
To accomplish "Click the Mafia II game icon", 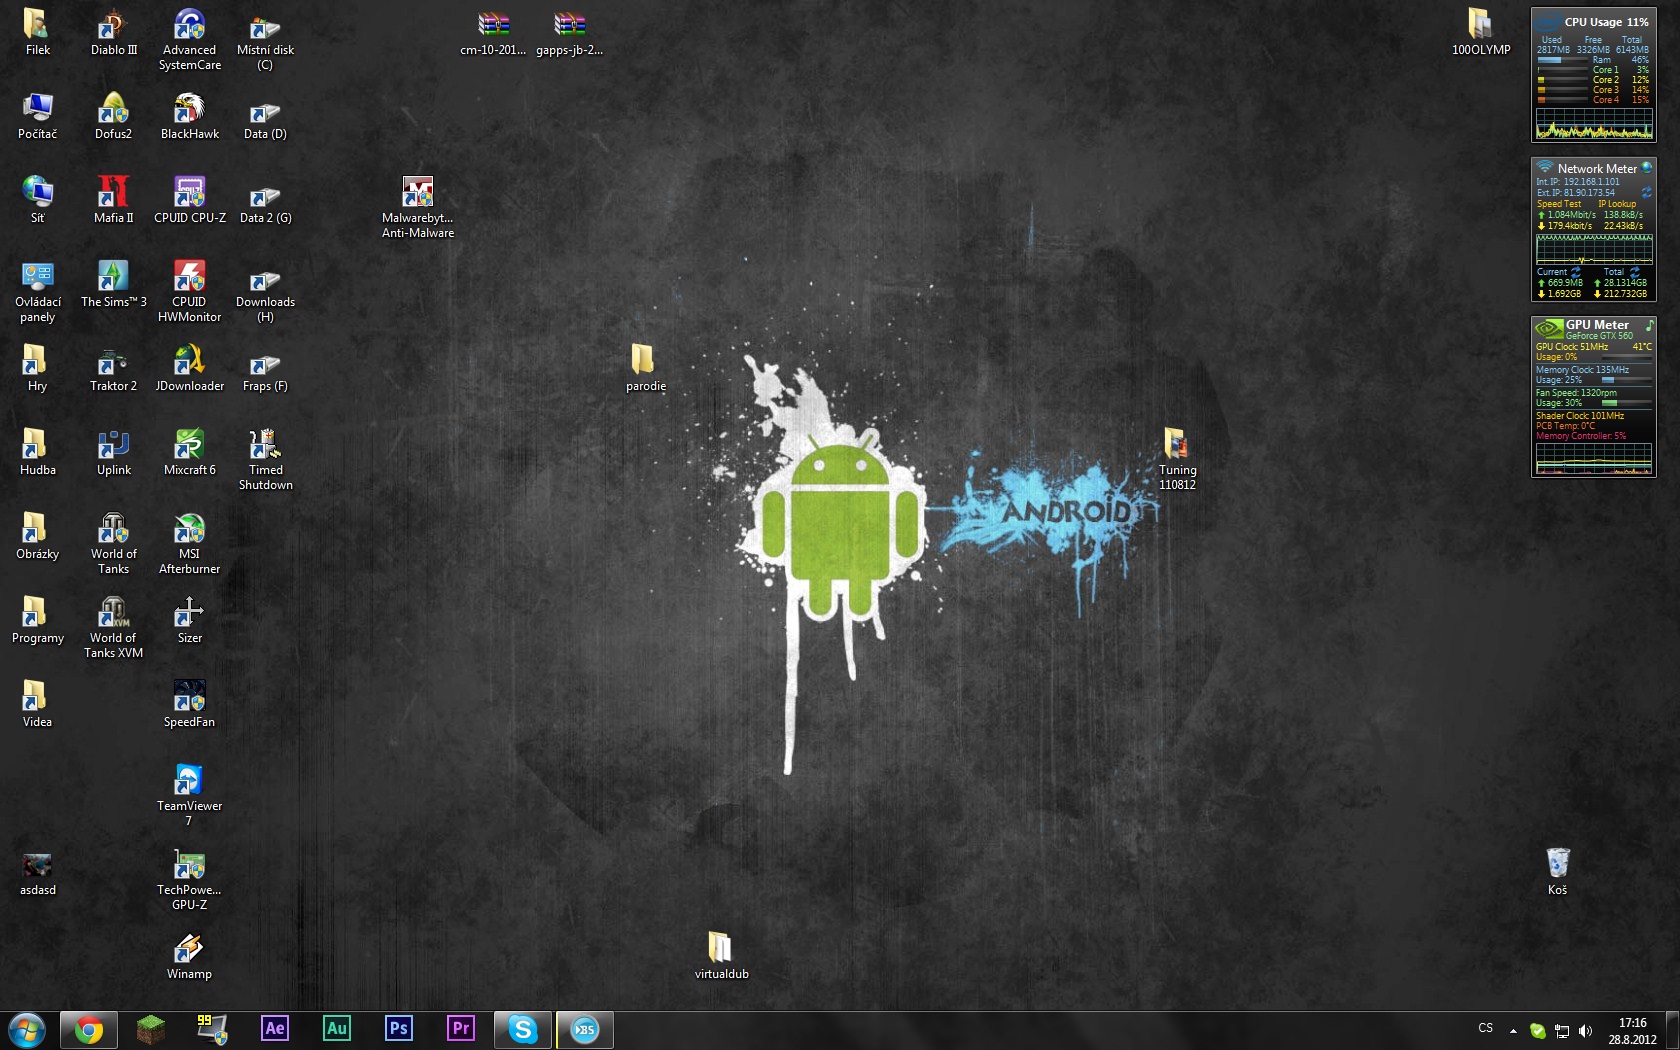I will point(114,200).
